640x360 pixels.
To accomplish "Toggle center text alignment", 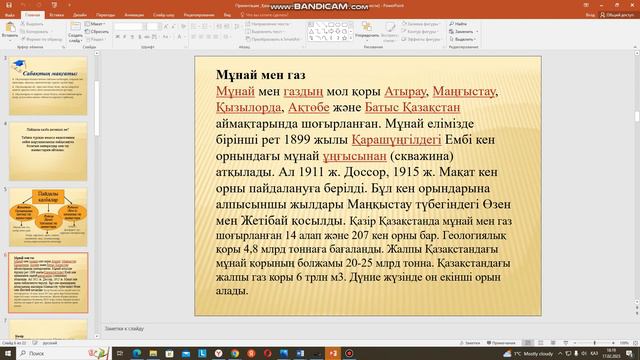I will (x=201, y=37).
